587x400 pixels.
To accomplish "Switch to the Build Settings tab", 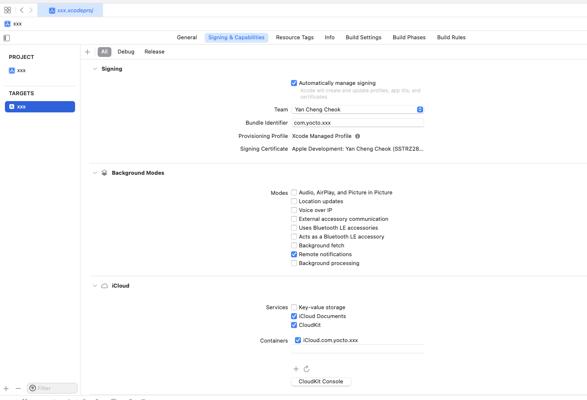I will coord(363,37).
